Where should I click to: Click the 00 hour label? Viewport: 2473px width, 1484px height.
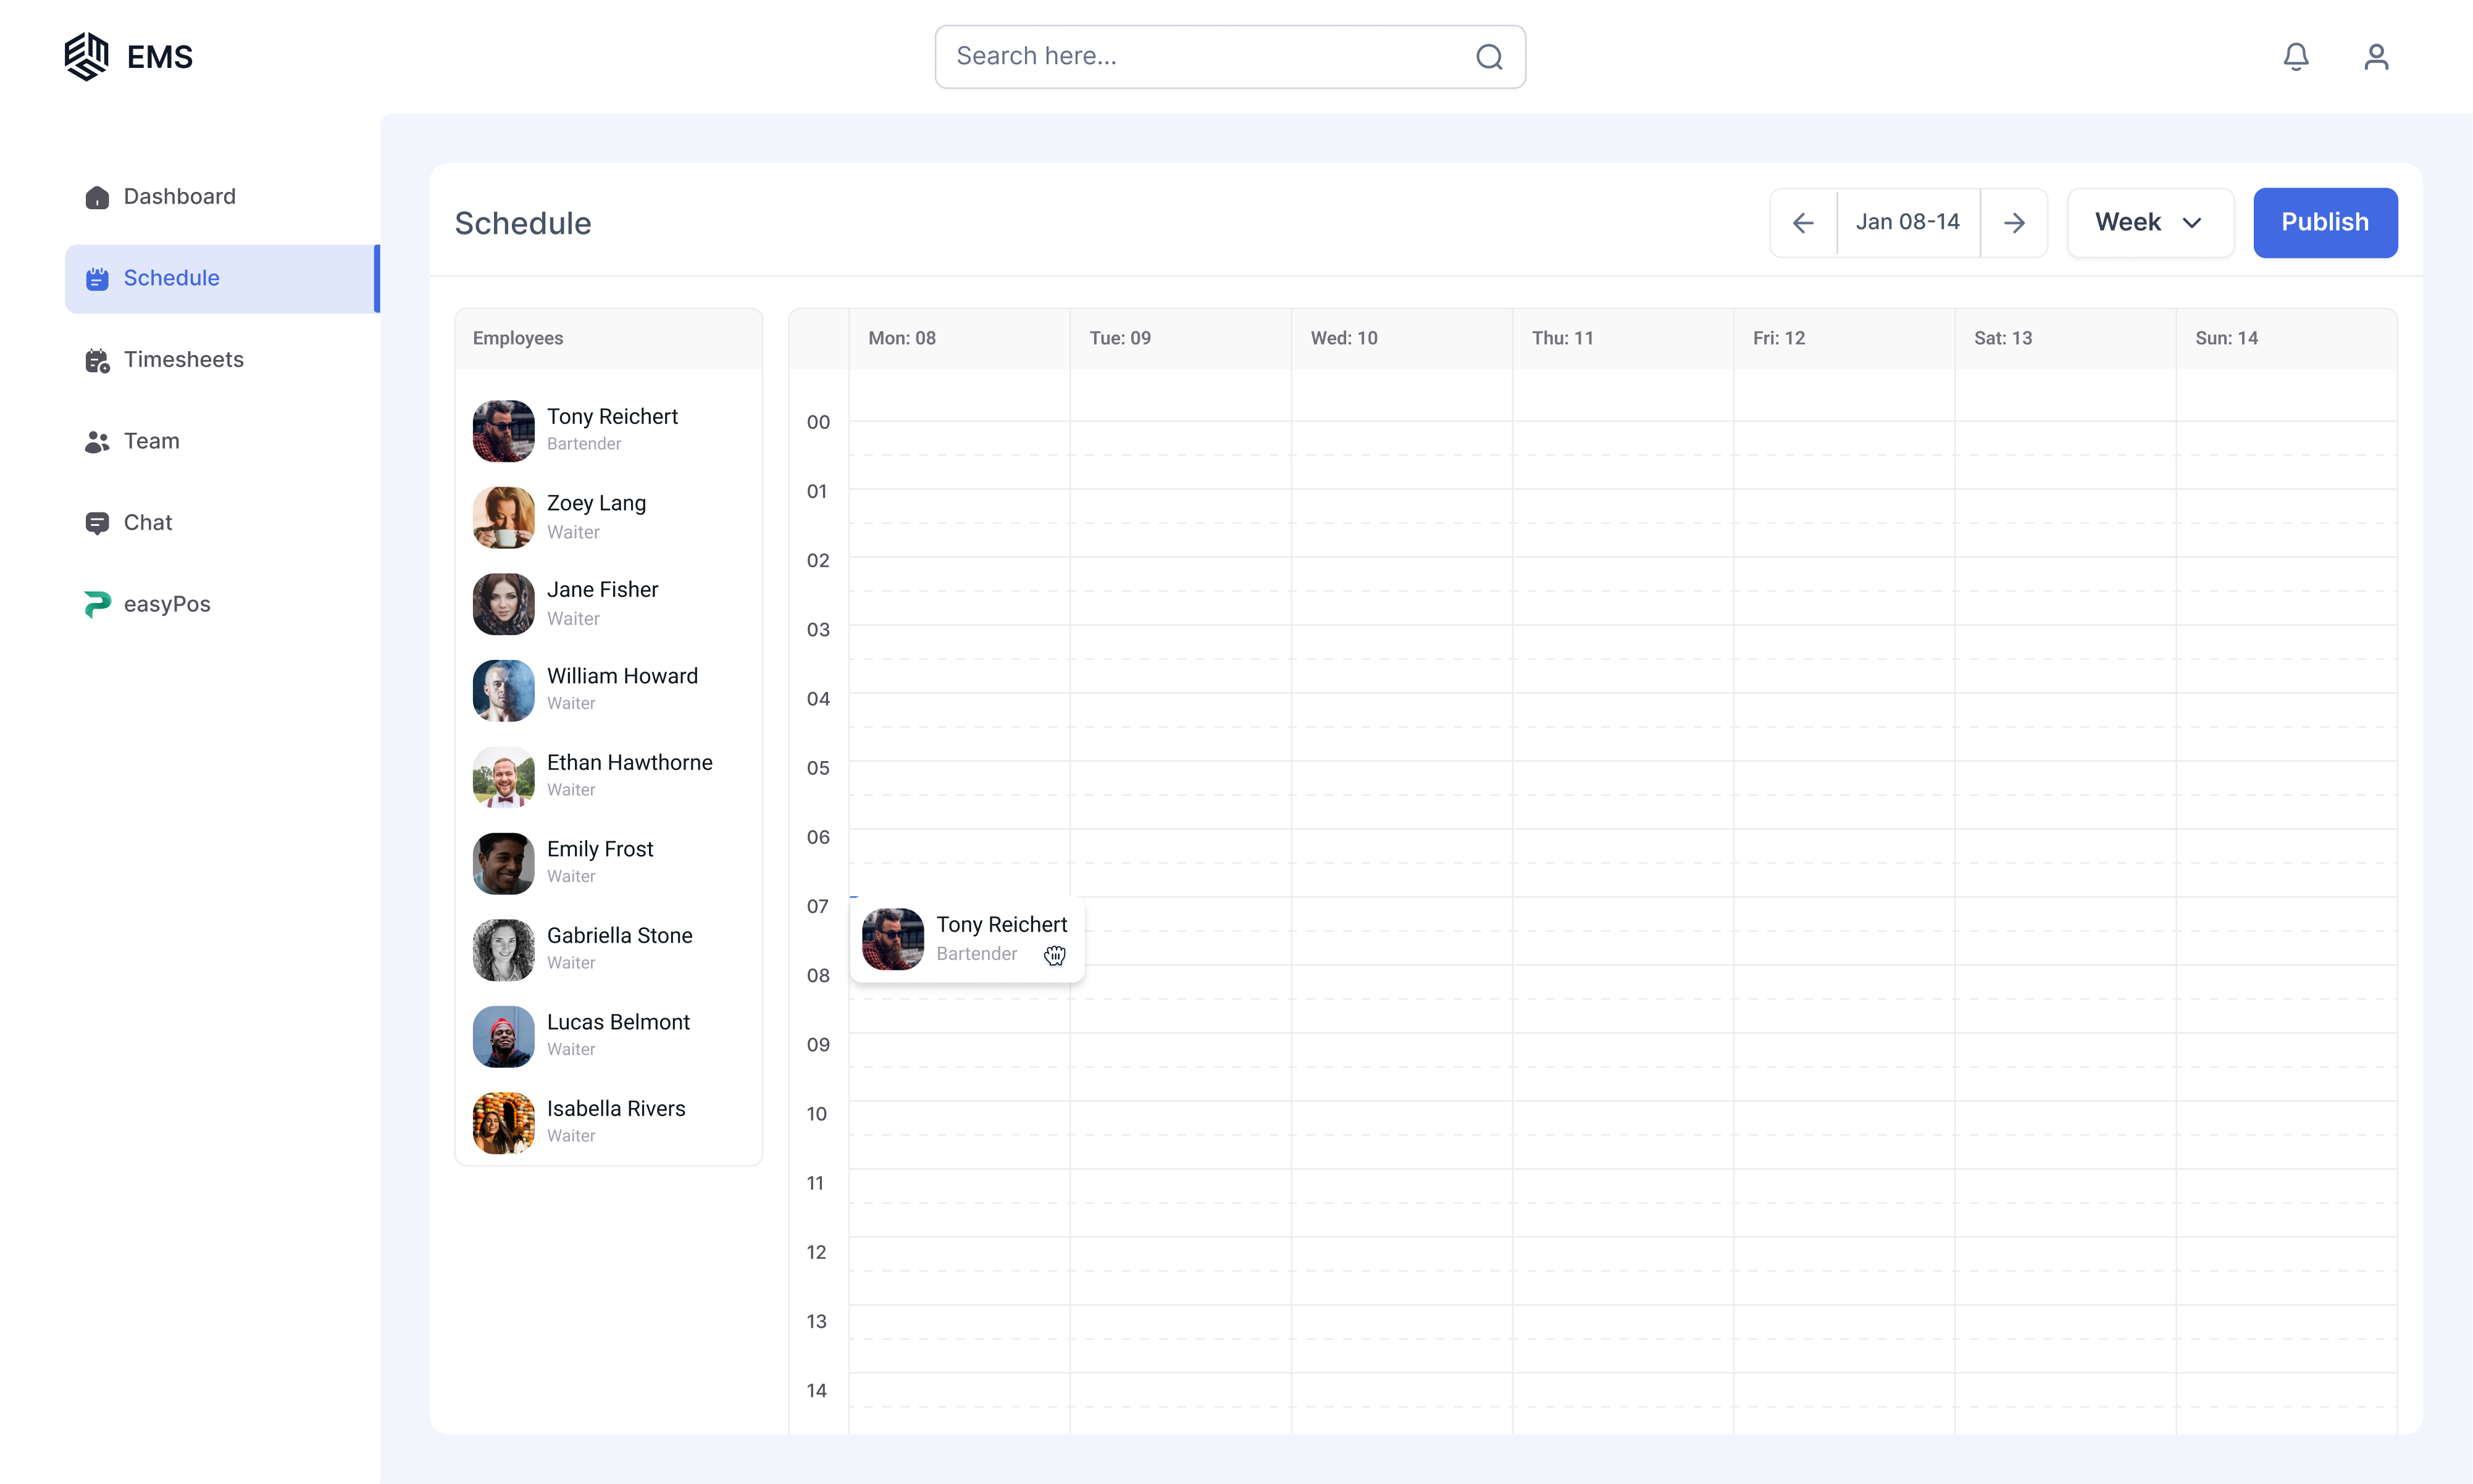(818, 423)
